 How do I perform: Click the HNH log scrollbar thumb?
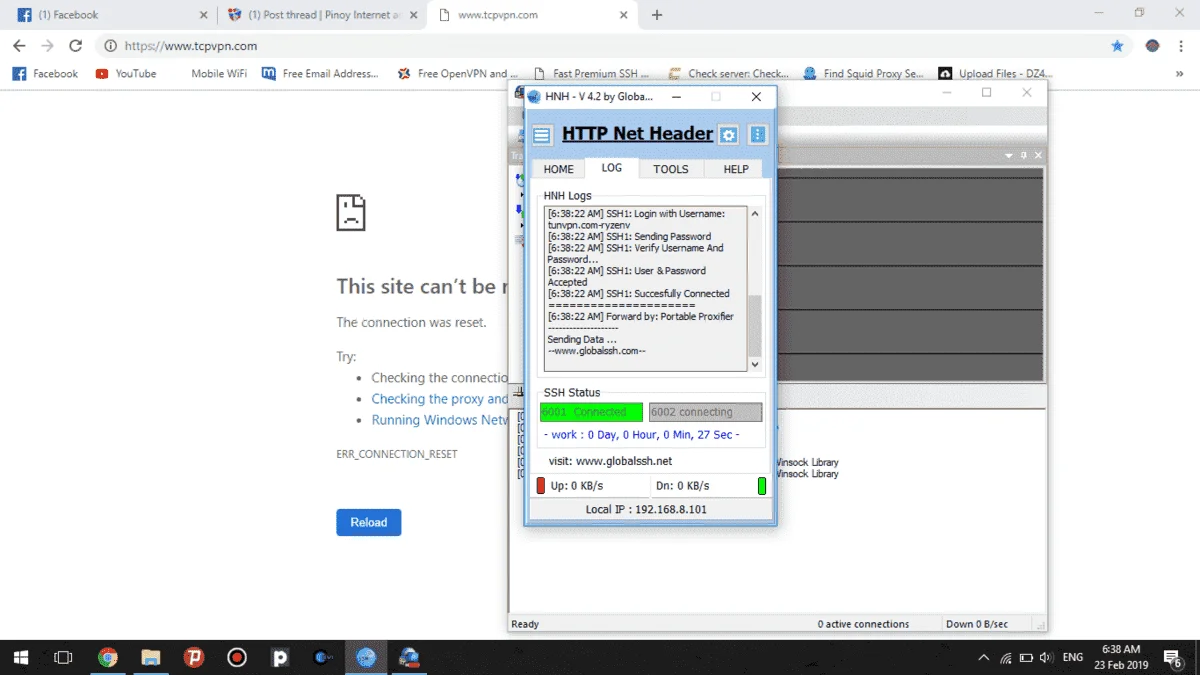[755, 326]
